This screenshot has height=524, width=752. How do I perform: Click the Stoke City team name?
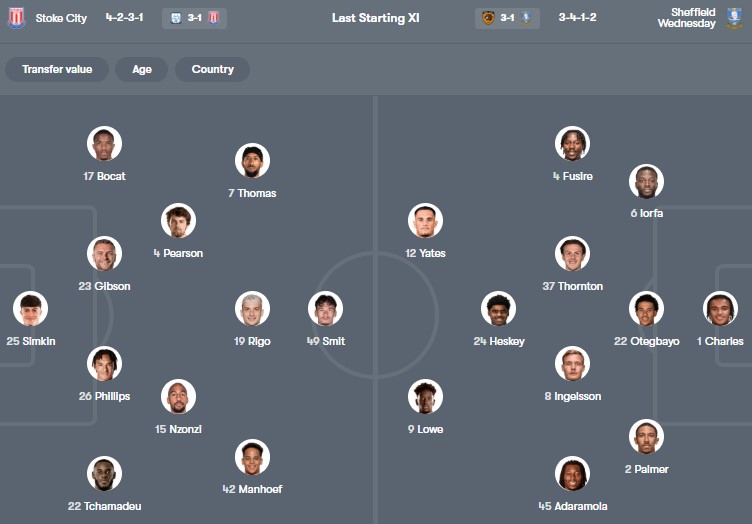pos(64,18)
